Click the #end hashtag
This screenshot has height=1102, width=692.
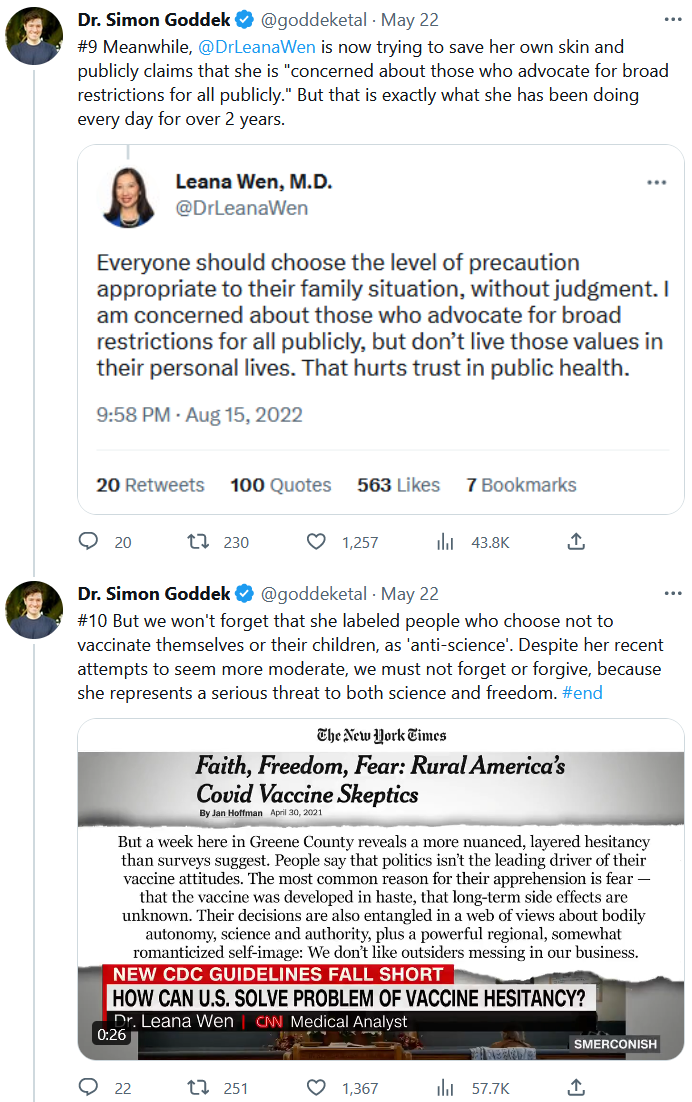point(581,692)
